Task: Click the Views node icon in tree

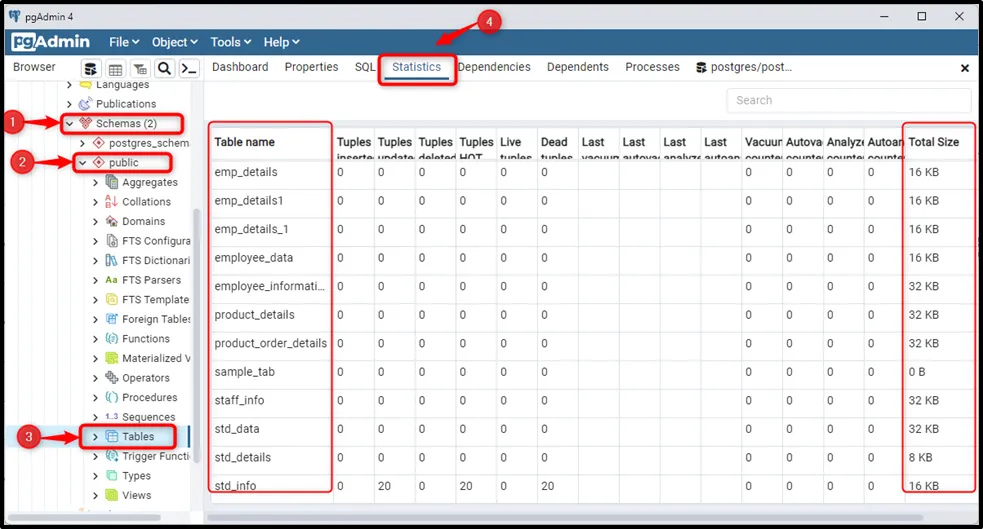Action: (112, 495)
